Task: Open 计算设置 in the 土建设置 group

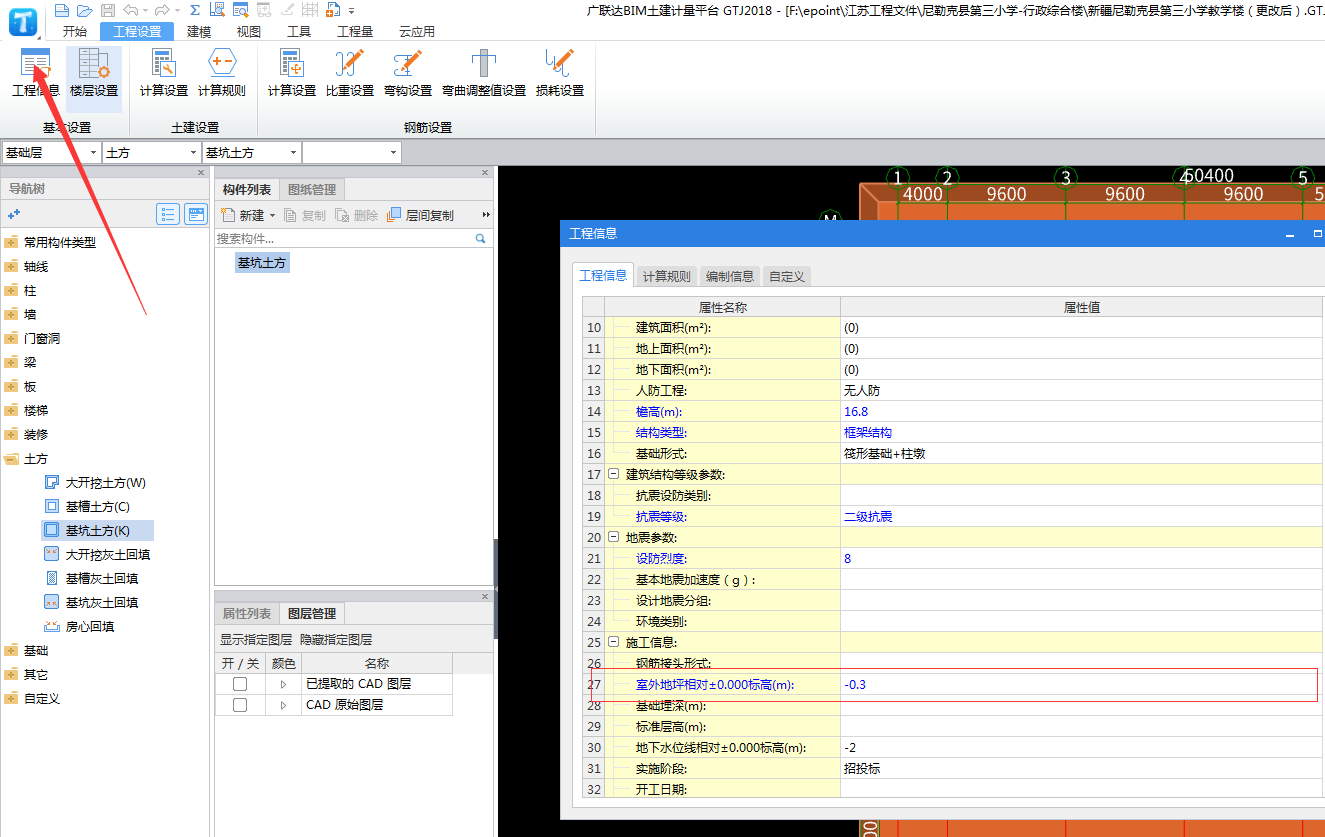Action: click(164, 72)
